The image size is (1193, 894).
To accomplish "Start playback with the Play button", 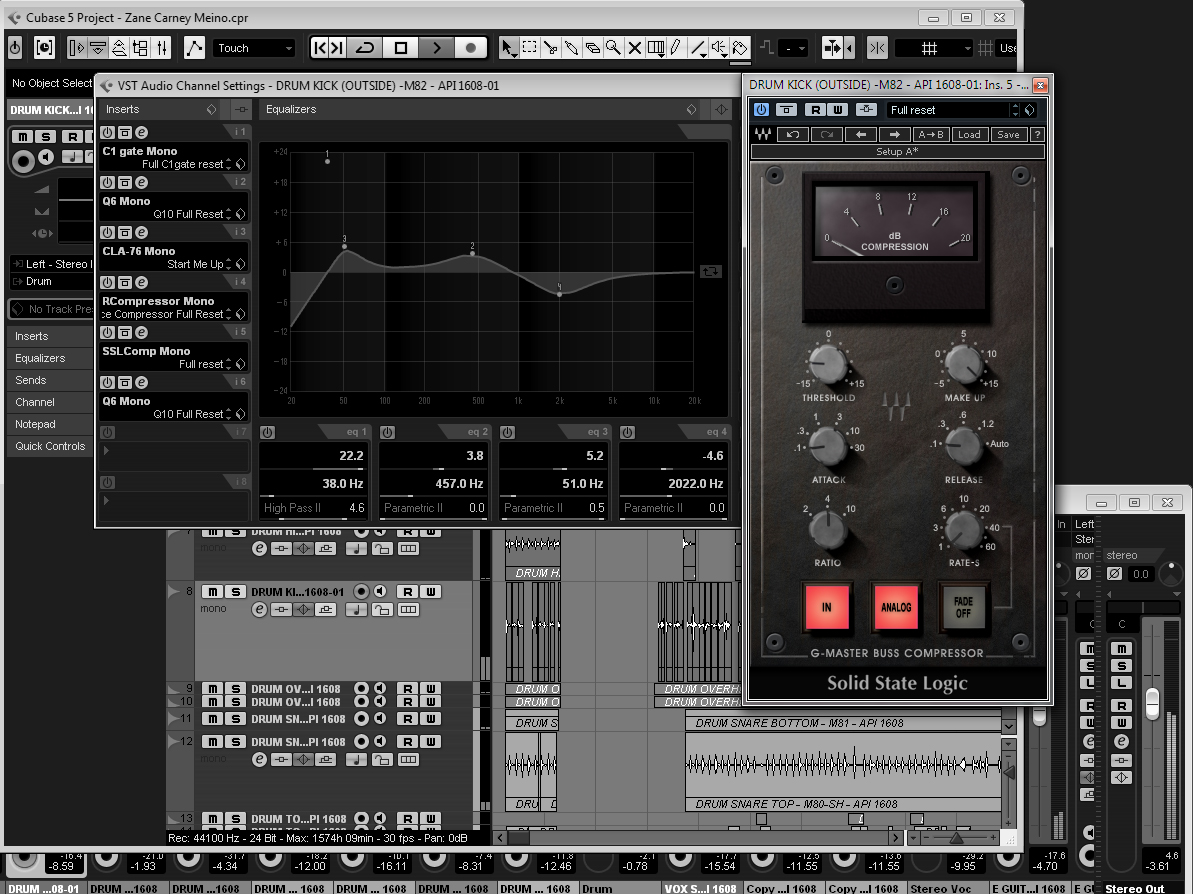I will 437,48.
